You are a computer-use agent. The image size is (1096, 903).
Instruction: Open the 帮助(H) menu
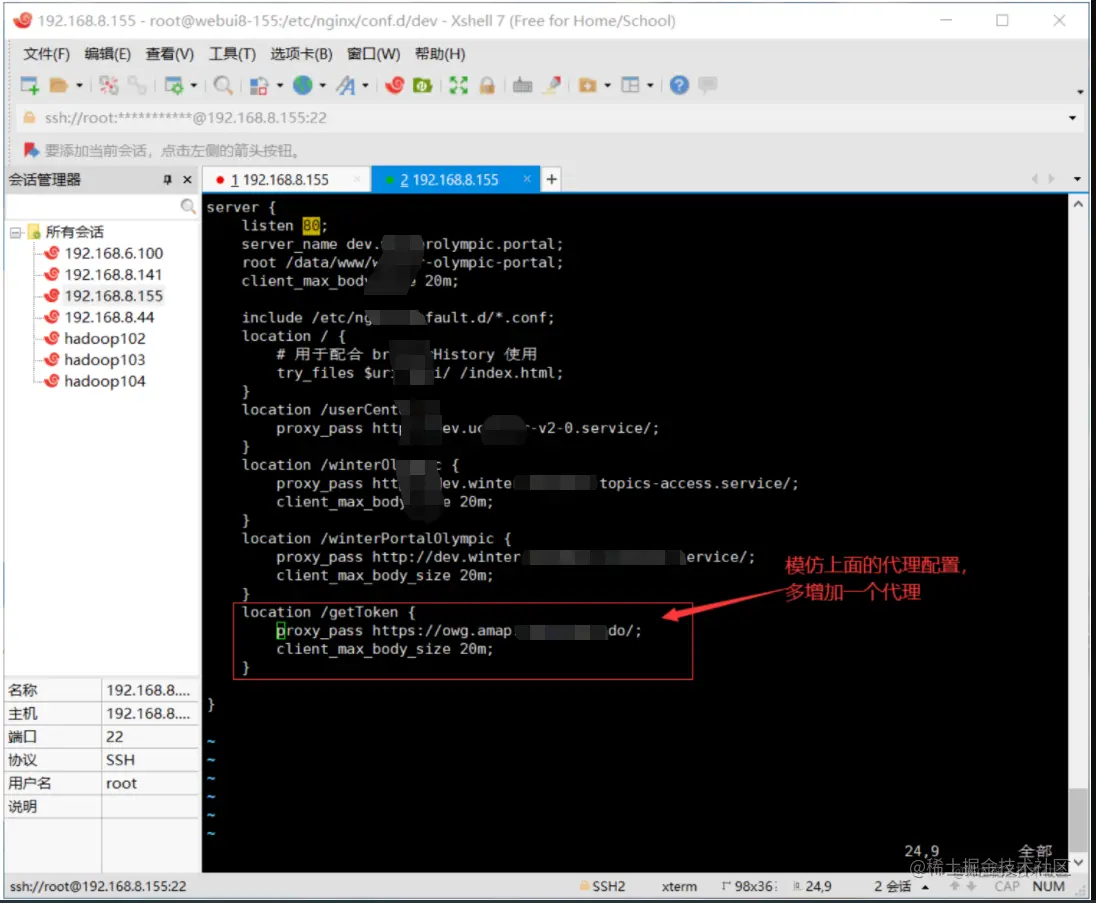click(x=440, y=54)
